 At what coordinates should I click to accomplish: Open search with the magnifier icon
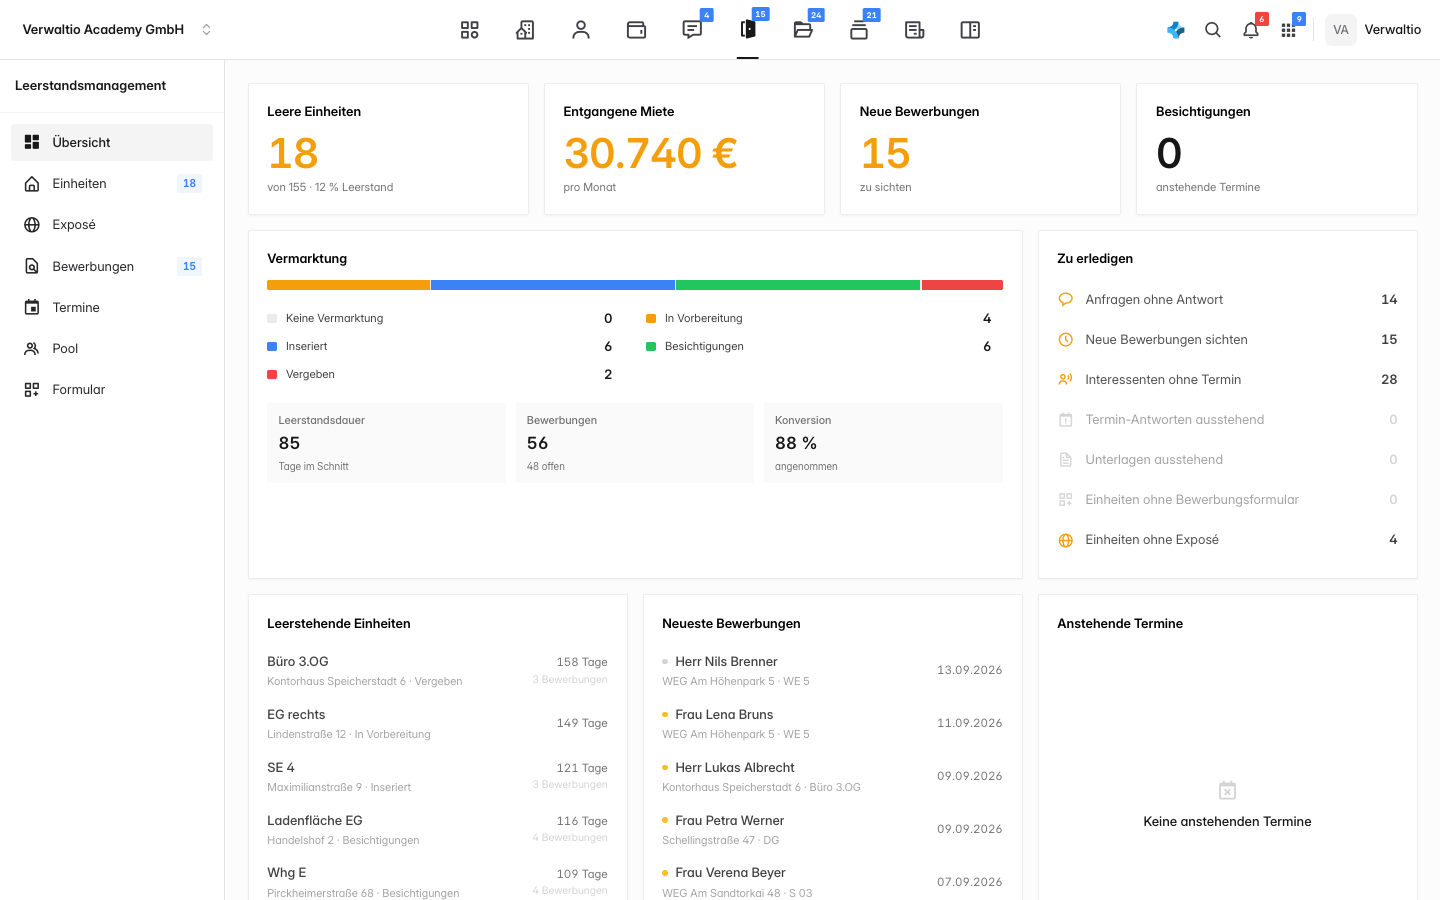1213,30
